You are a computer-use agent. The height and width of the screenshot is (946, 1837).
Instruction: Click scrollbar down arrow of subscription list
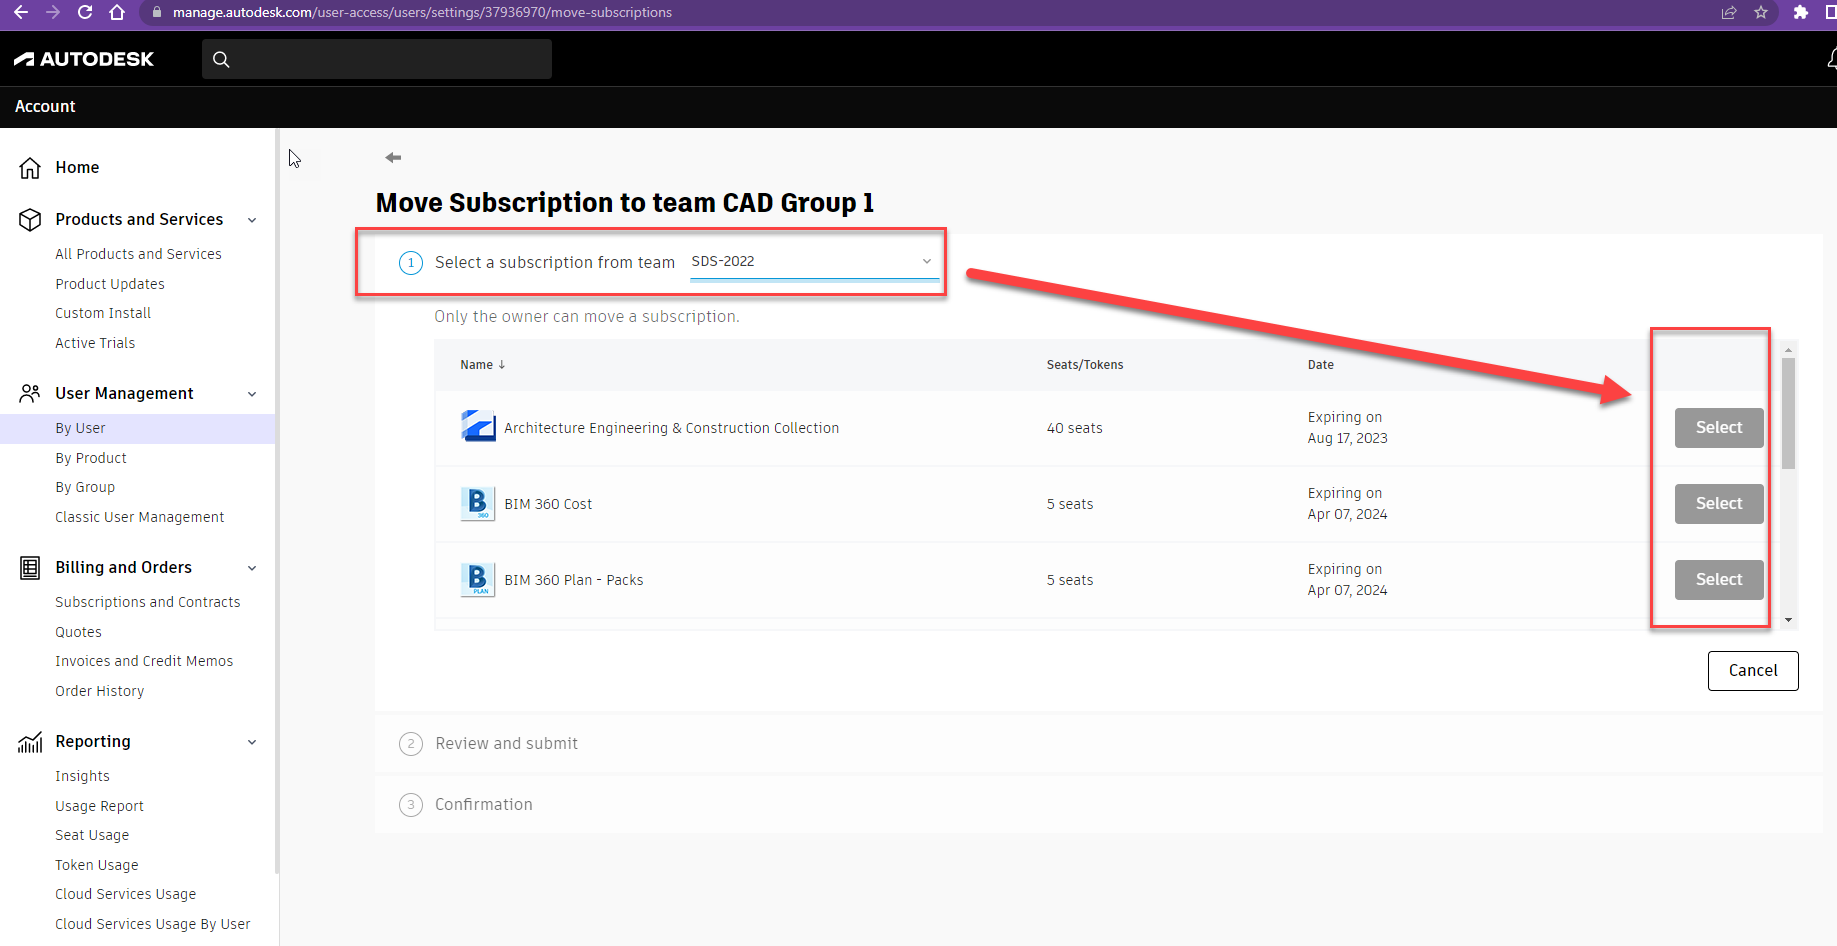point(1789,620)
